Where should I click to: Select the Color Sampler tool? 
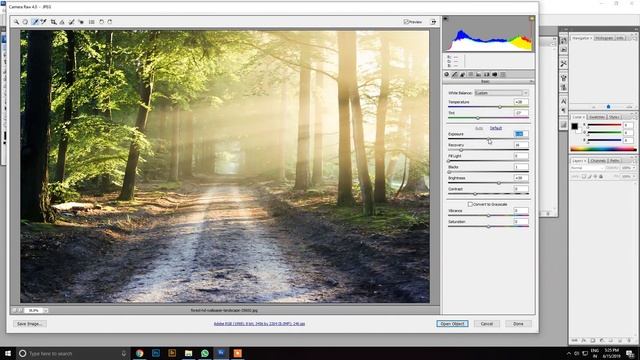click(43, 22)
